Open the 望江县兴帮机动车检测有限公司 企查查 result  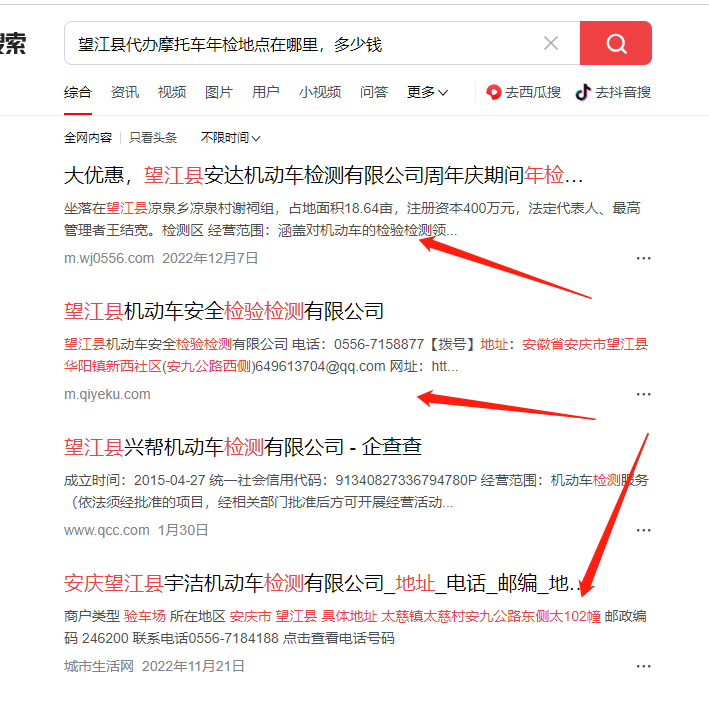pos(243,447)
